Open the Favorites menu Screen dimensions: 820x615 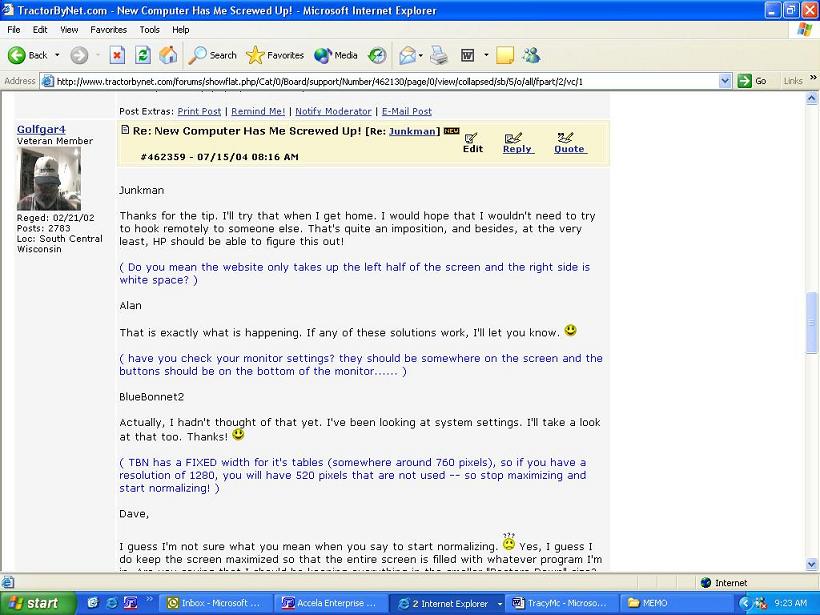108,30
